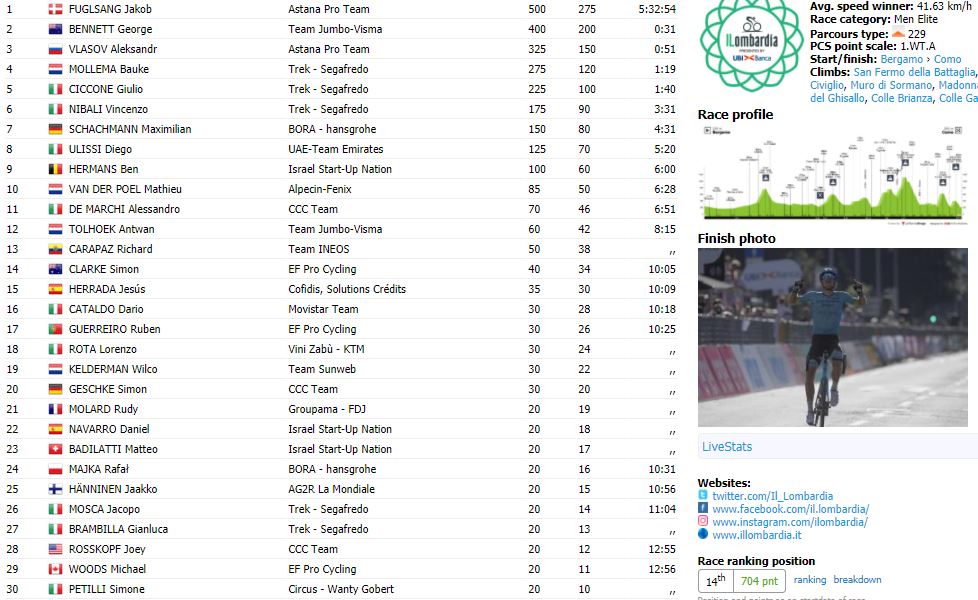Open the Groupama - FDJ team link
Image resolution: width=978 pixels, height=600 pixels.
coord(327,409)
